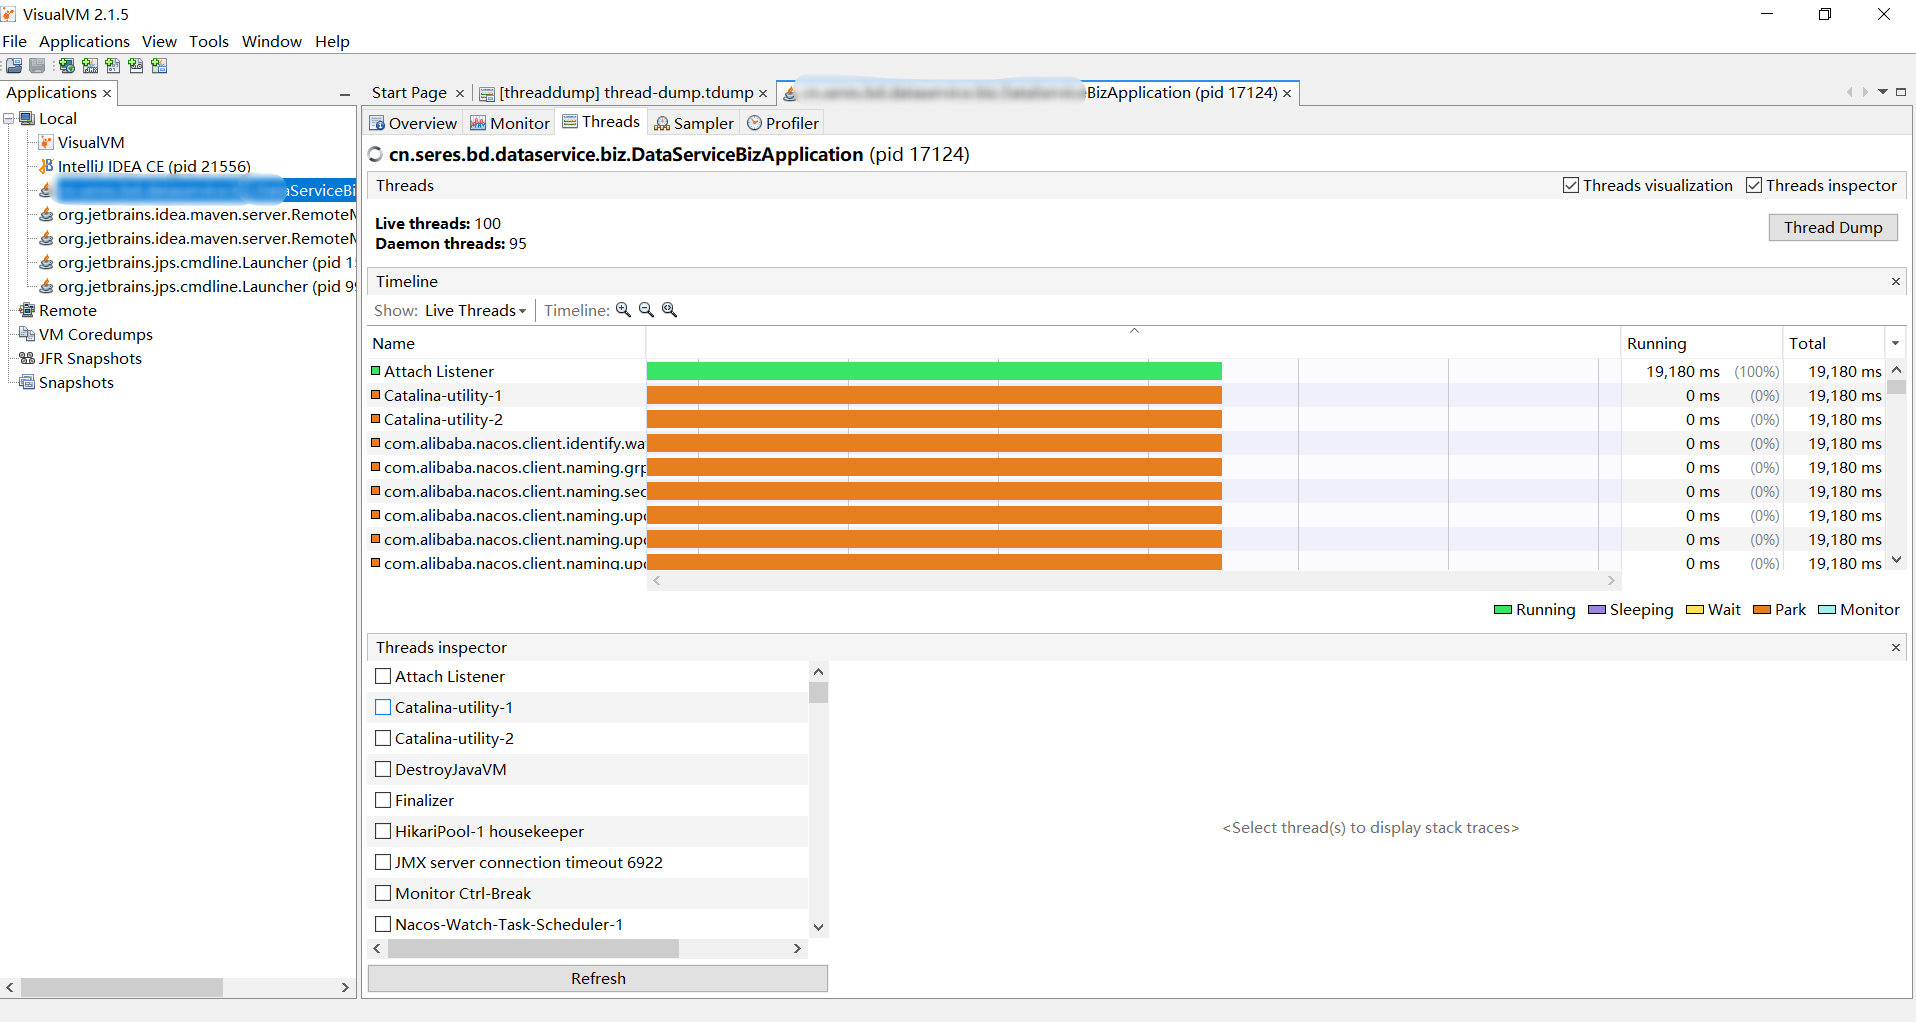Check the DestroyJavaVM checkbox

383,769
